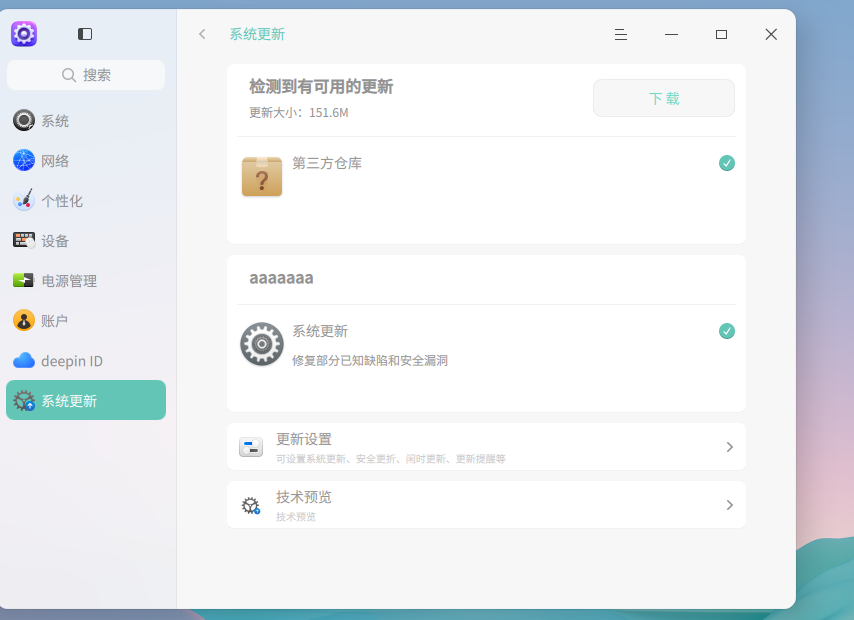This screenshot has height=620, width=854.
Task: Expand 技术预览 with its chevron
Action: pos(730,505)
